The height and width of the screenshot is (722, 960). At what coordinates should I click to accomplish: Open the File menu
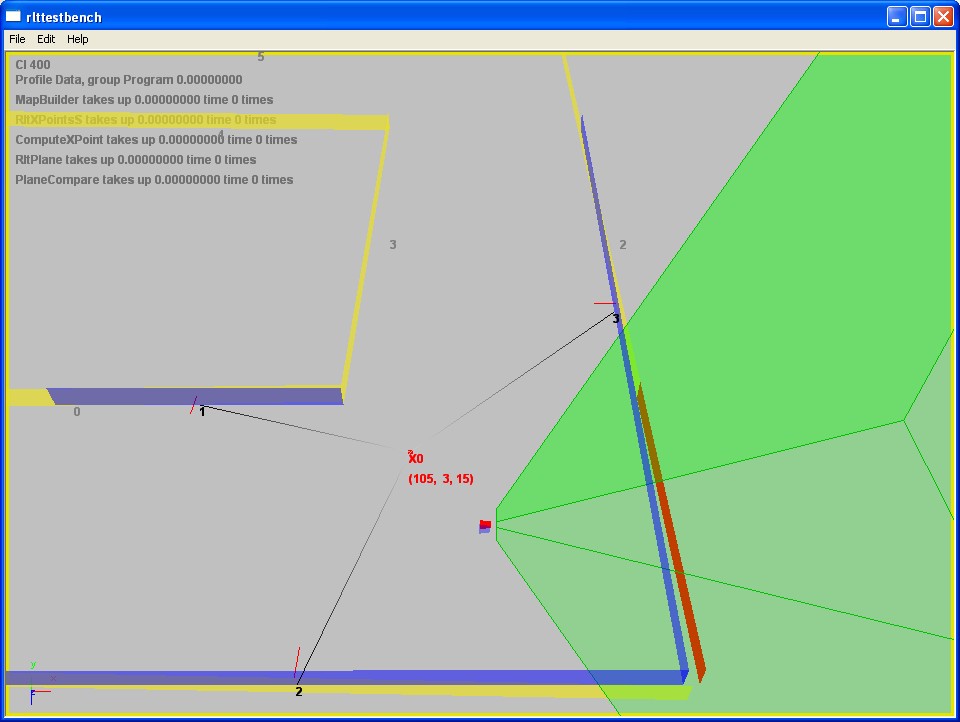(17, 39)
